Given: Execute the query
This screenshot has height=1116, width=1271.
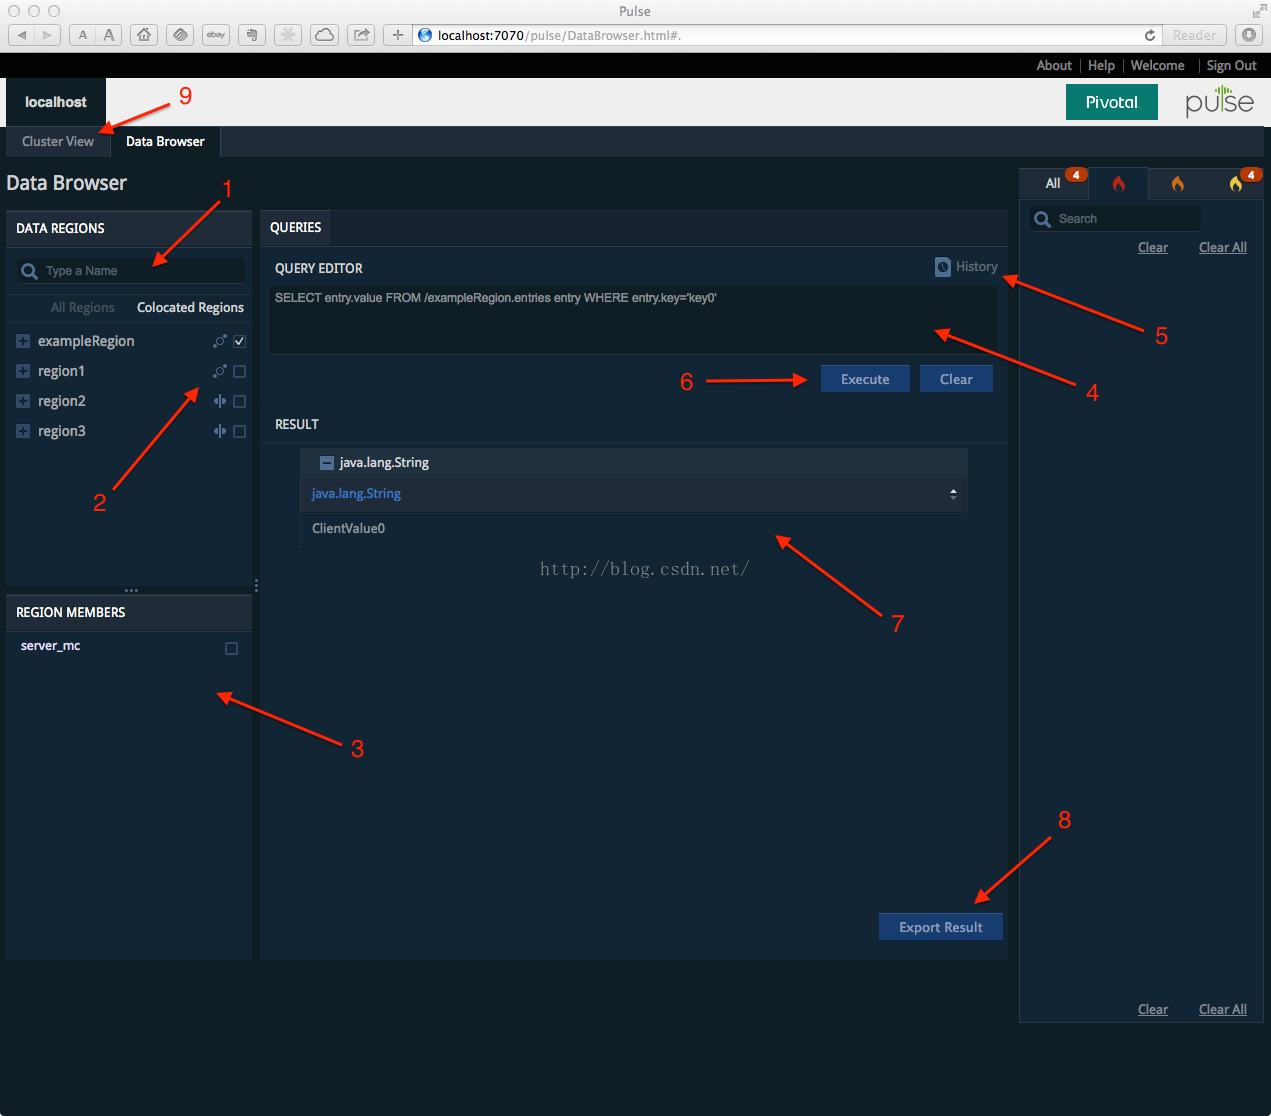Looking at the screenshot, I should click(865, 379).
